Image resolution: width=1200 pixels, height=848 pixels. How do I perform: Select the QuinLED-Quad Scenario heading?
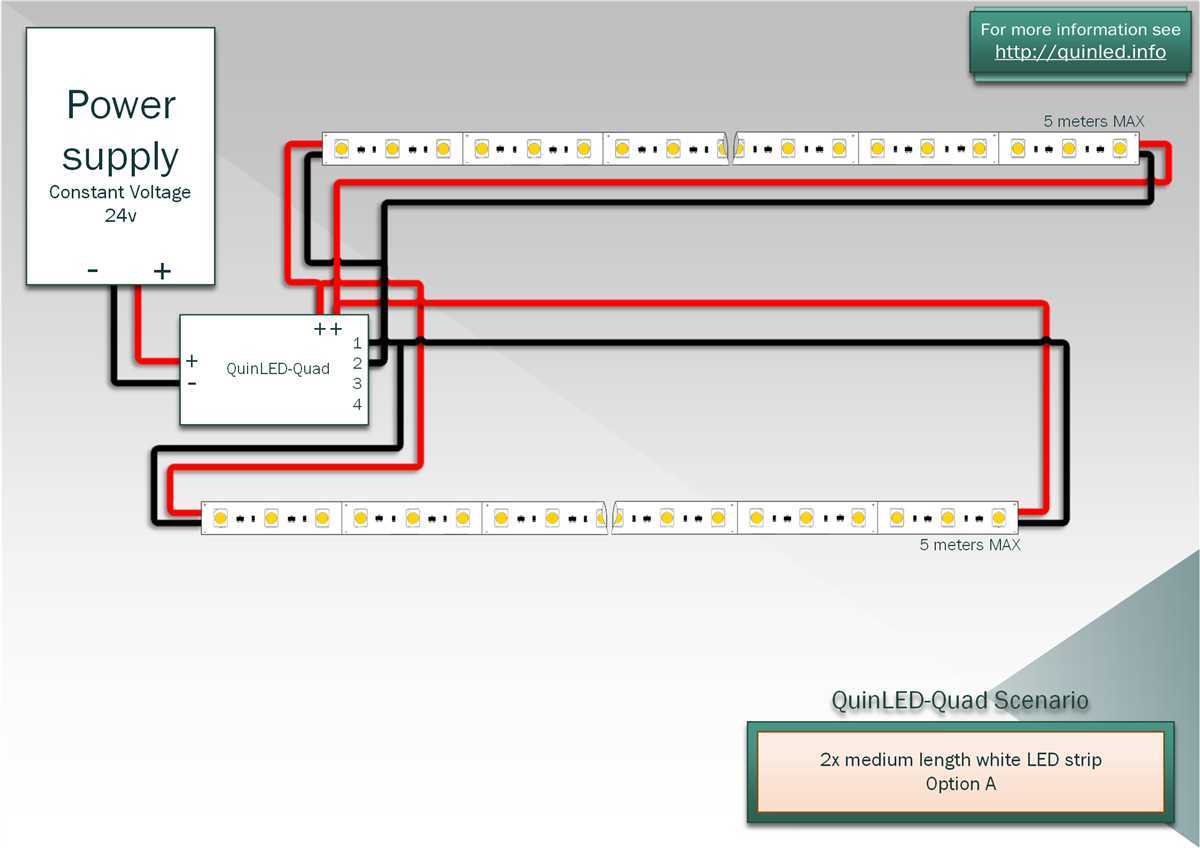point(959,701)
